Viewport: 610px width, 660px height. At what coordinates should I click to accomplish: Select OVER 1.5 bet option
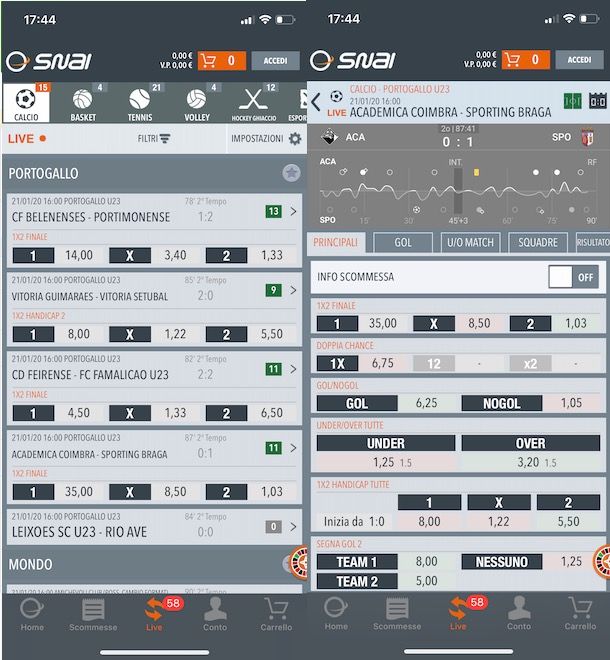[530, 453]
